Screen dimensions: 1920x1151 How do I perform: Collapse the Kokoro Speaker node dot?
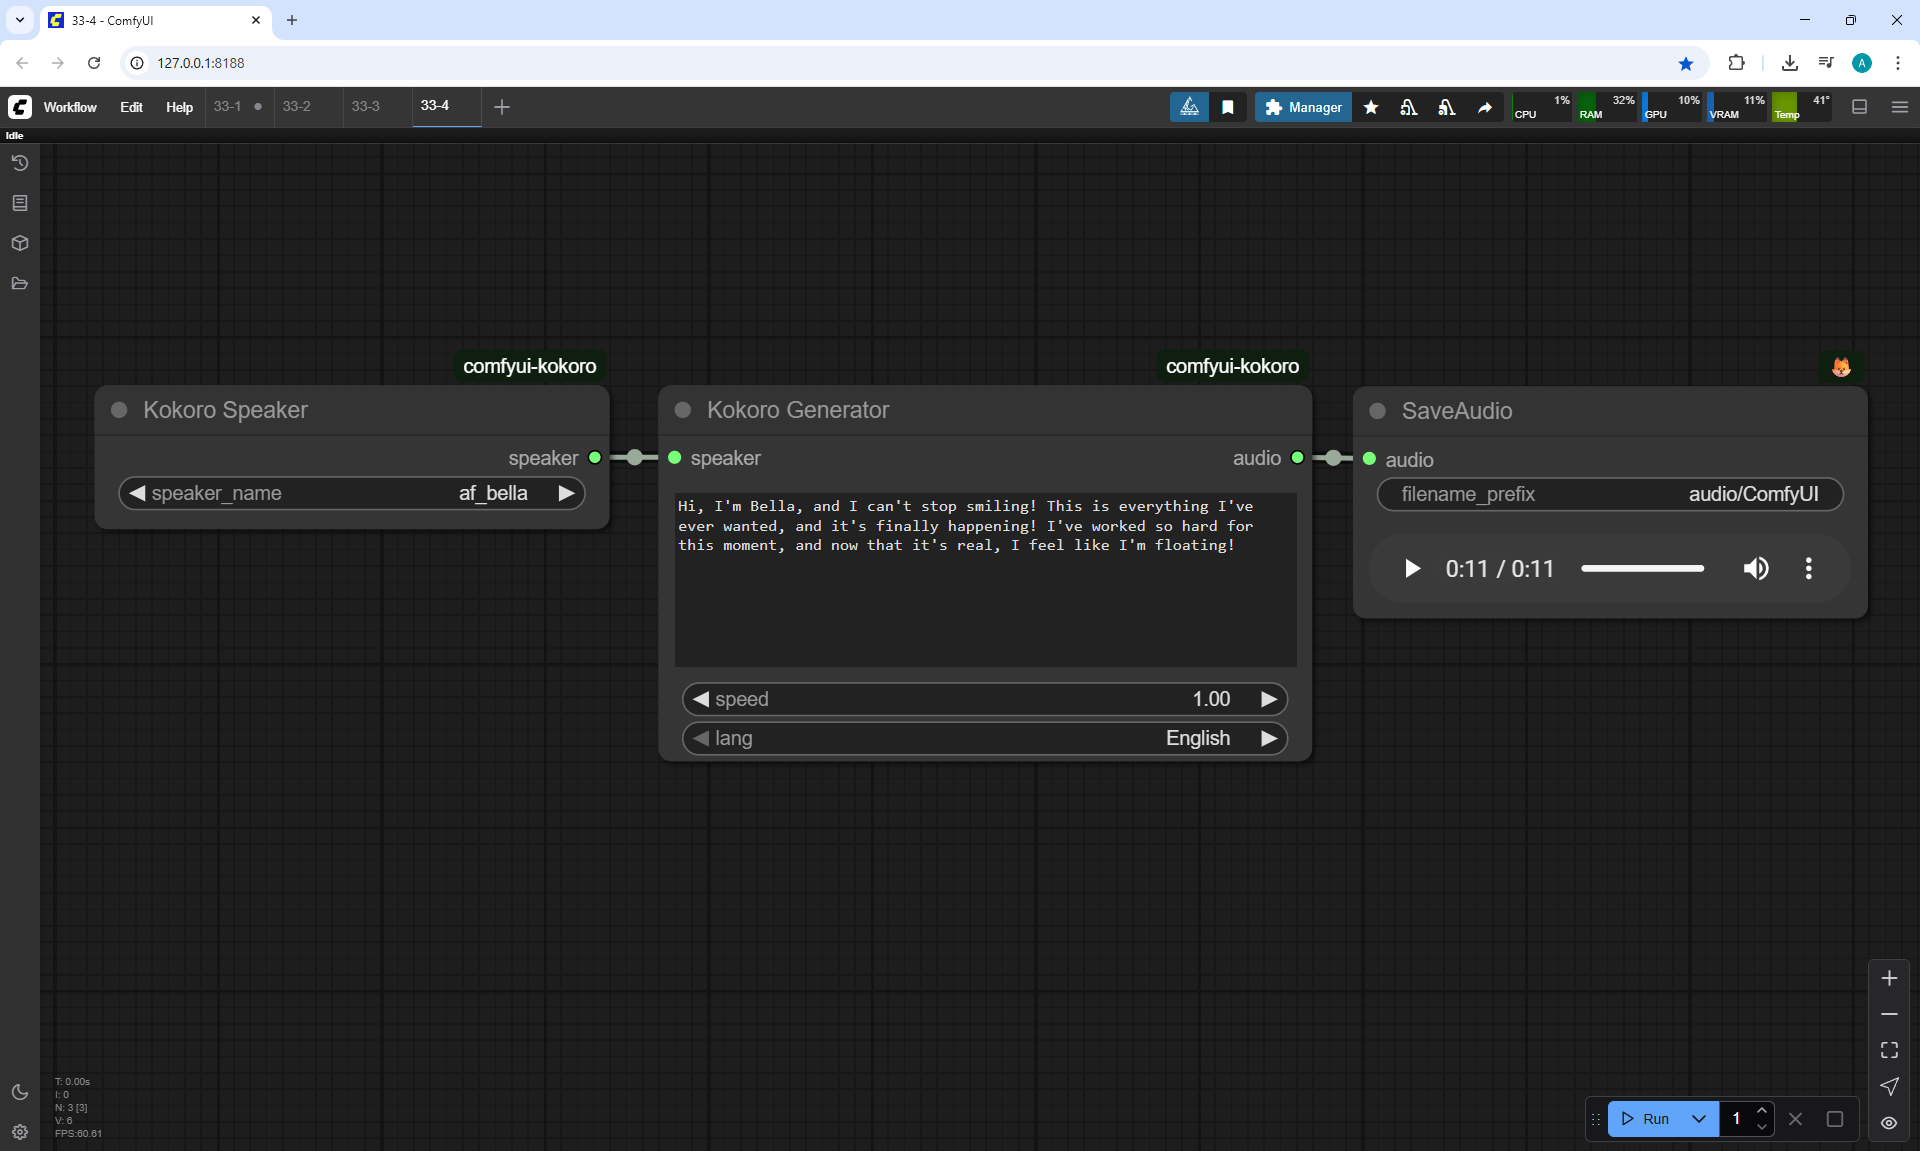(119, 410)
